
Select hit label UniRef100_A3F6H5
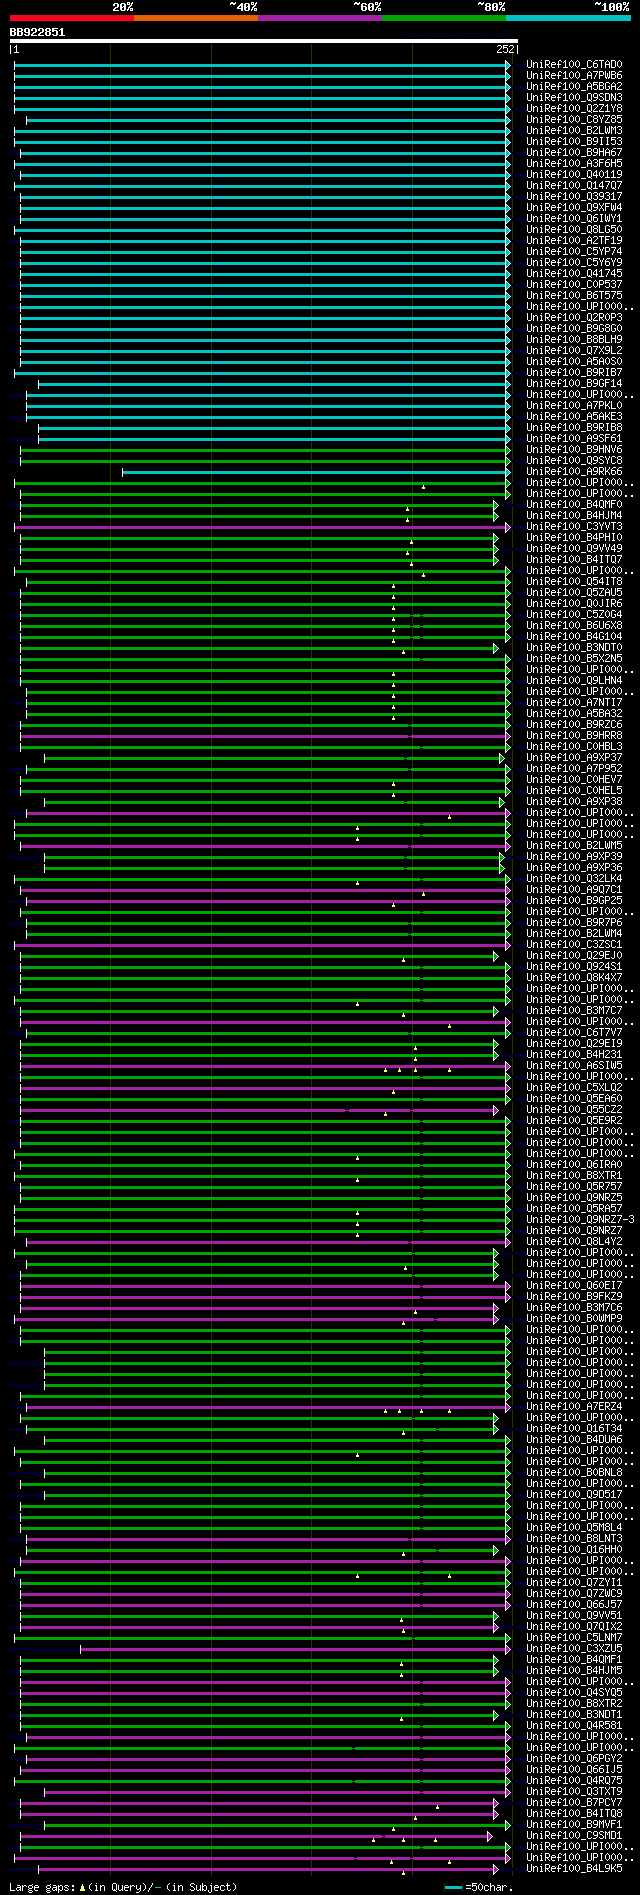(574, 164)
